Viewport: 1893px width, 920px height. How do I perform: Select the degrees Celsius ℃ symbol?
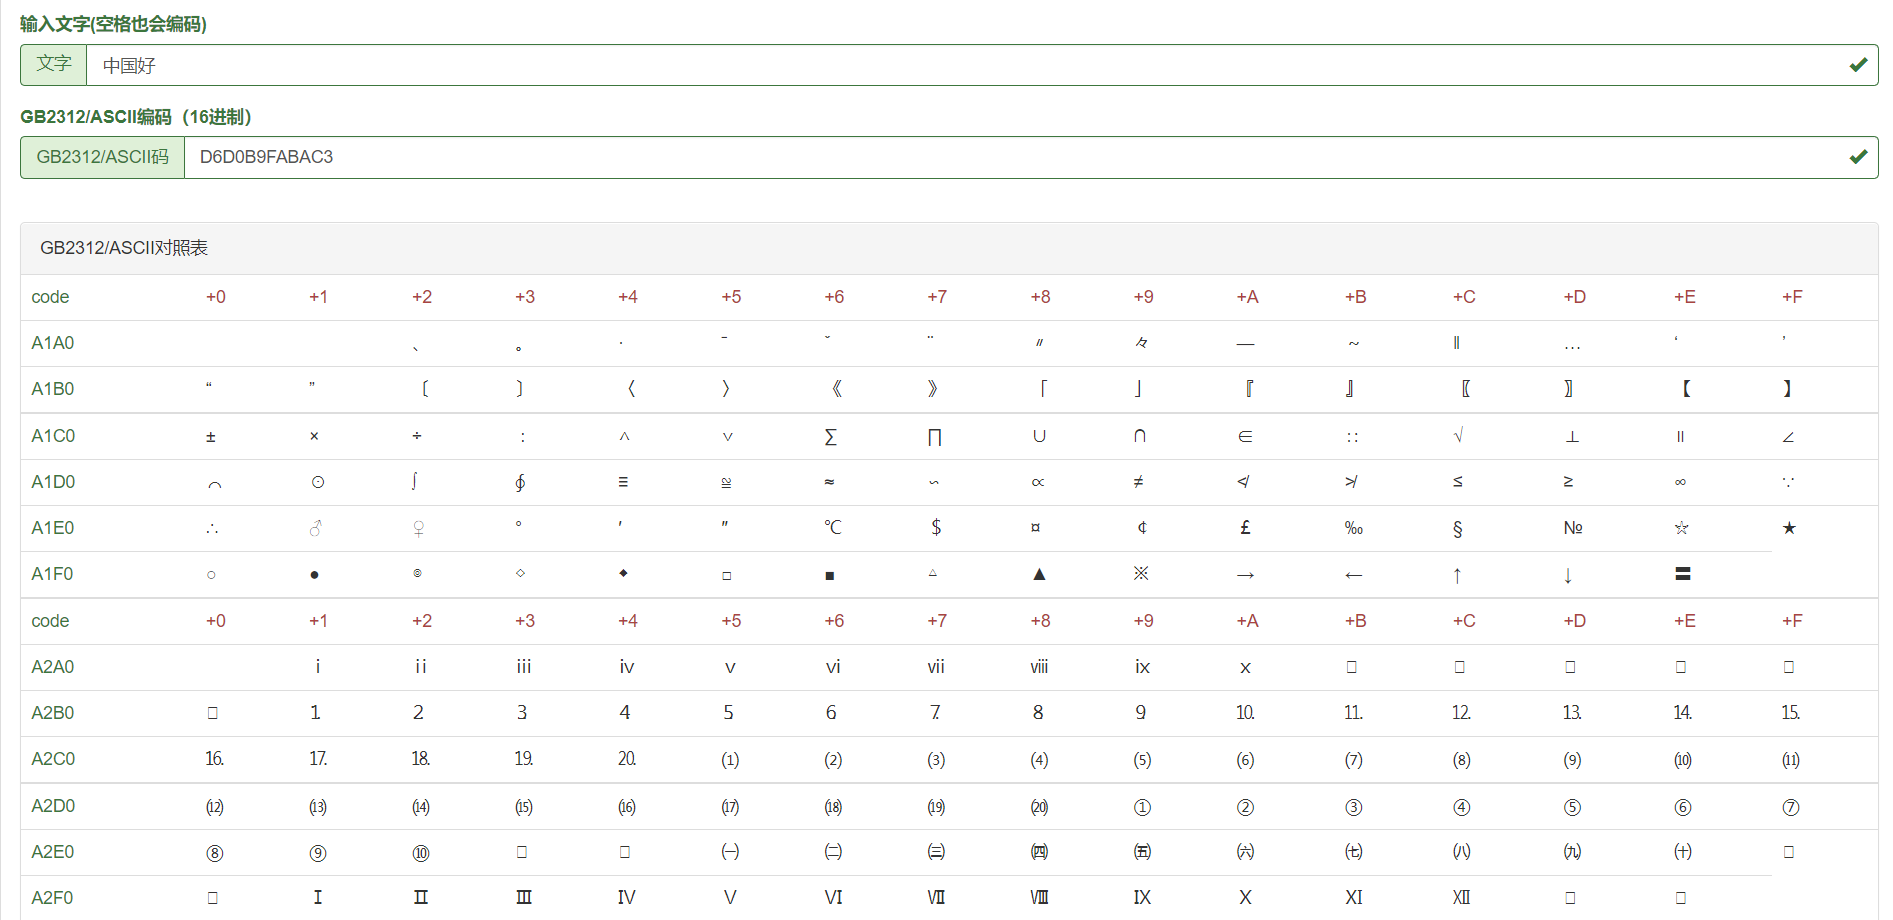832,527
